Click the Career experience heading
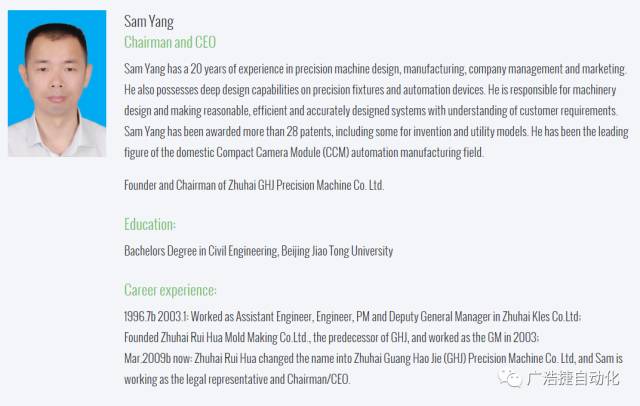This screenshot has height=406, width=640. (x=170, y=291)
